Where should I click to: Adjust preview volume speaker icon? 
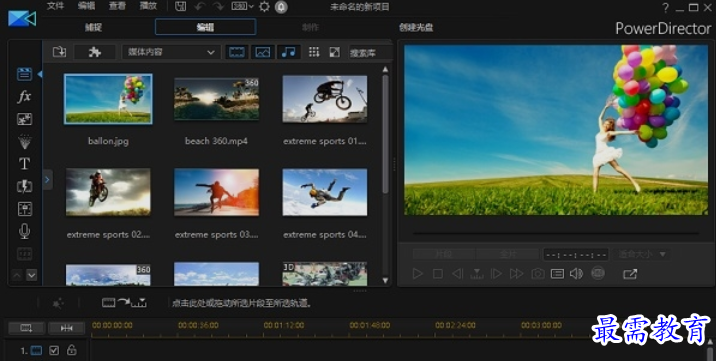(x=576, y=274)
